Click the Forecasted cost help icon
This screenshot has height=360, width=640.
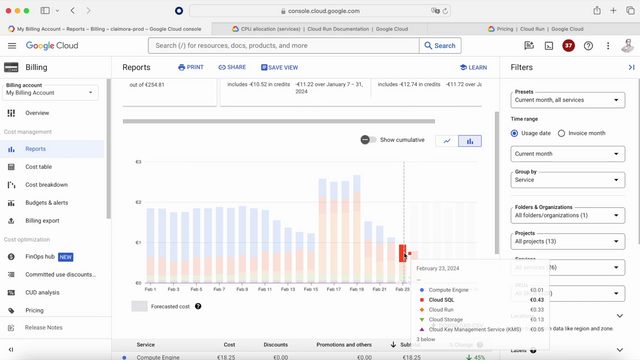click(198, 306)
